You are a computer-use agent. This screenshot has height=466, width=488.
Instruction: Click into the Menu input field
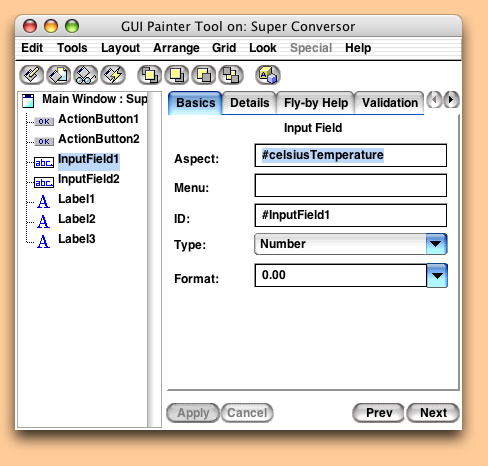(351, 185)
